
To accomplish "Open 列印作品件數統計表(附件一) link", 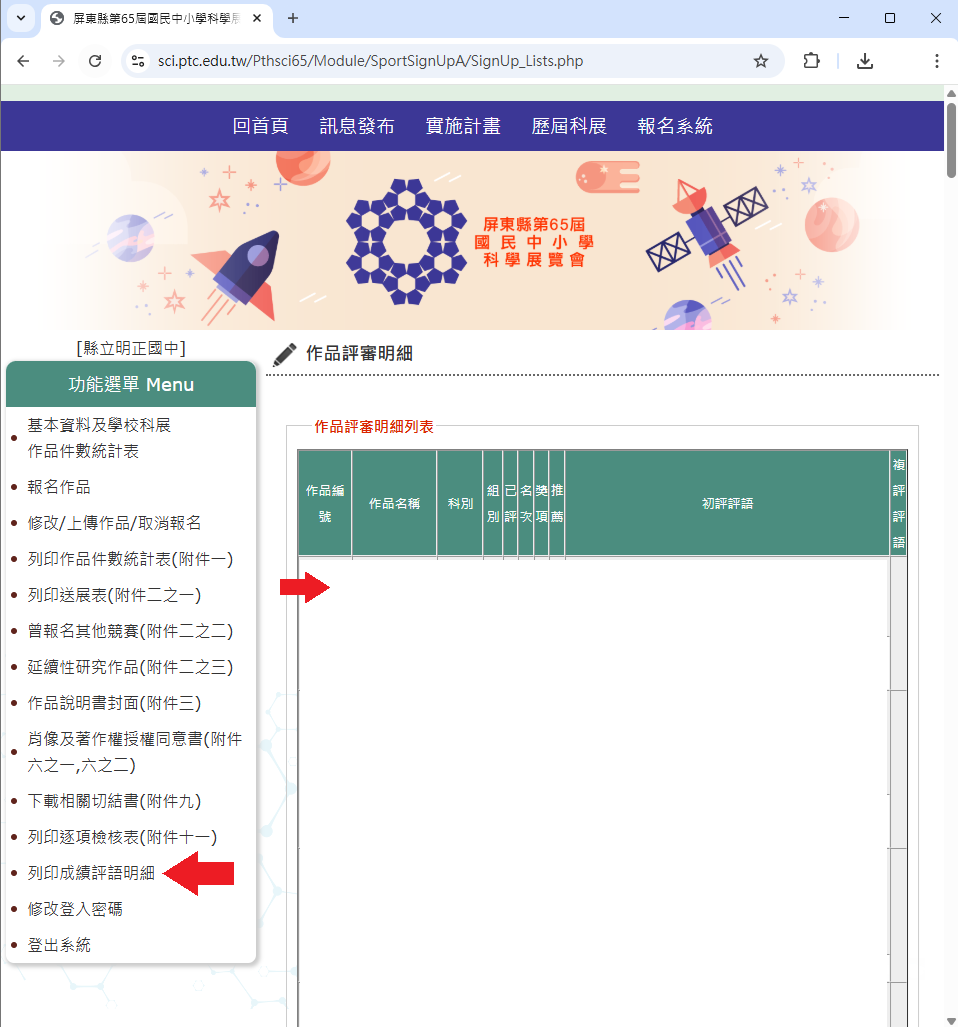I will (130, 559).
